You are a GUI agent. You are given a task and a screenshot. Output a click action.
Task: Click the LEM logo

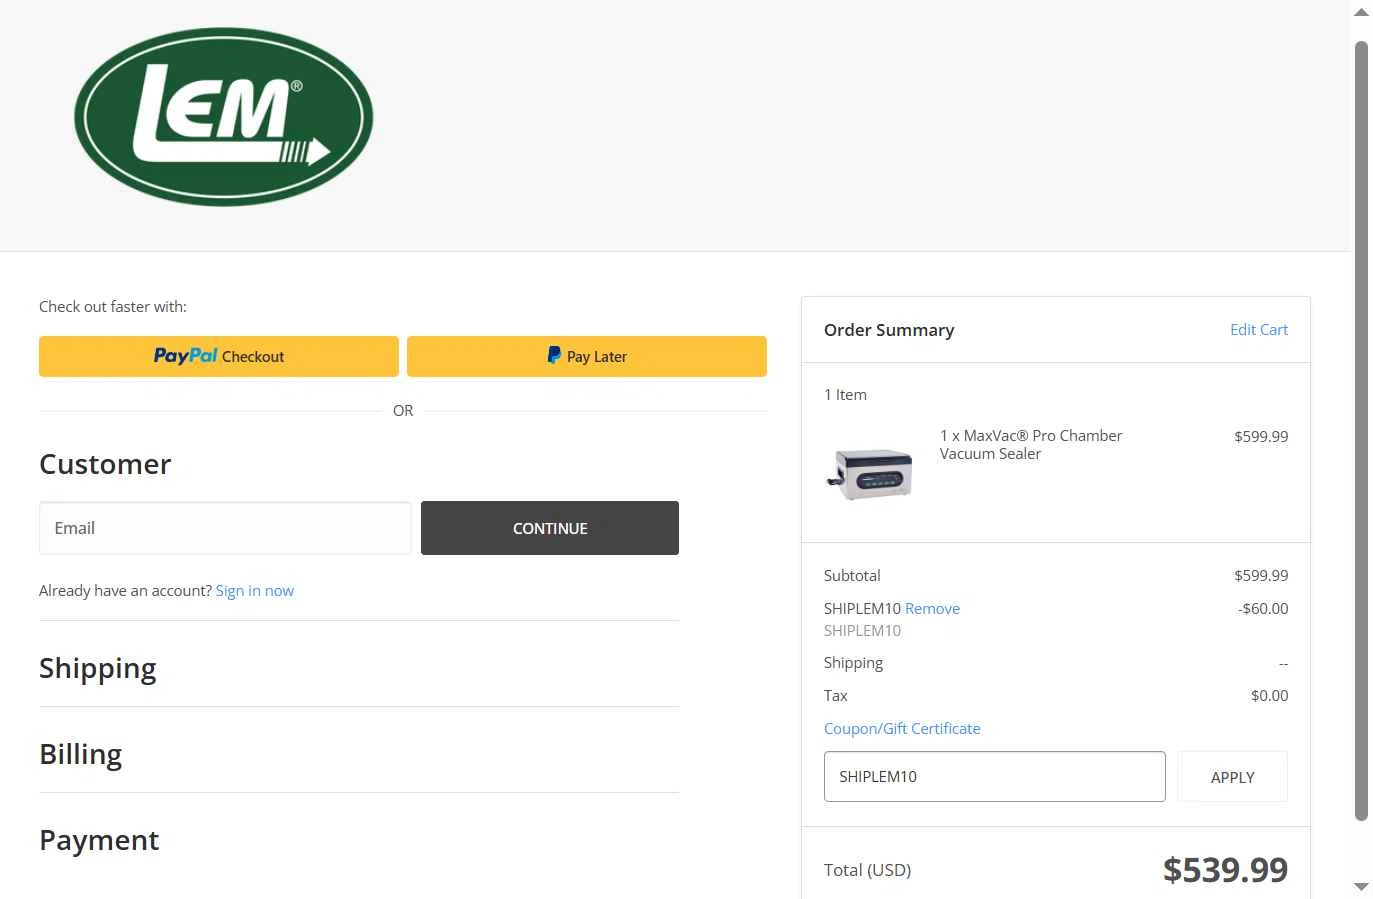click(223, 117)
